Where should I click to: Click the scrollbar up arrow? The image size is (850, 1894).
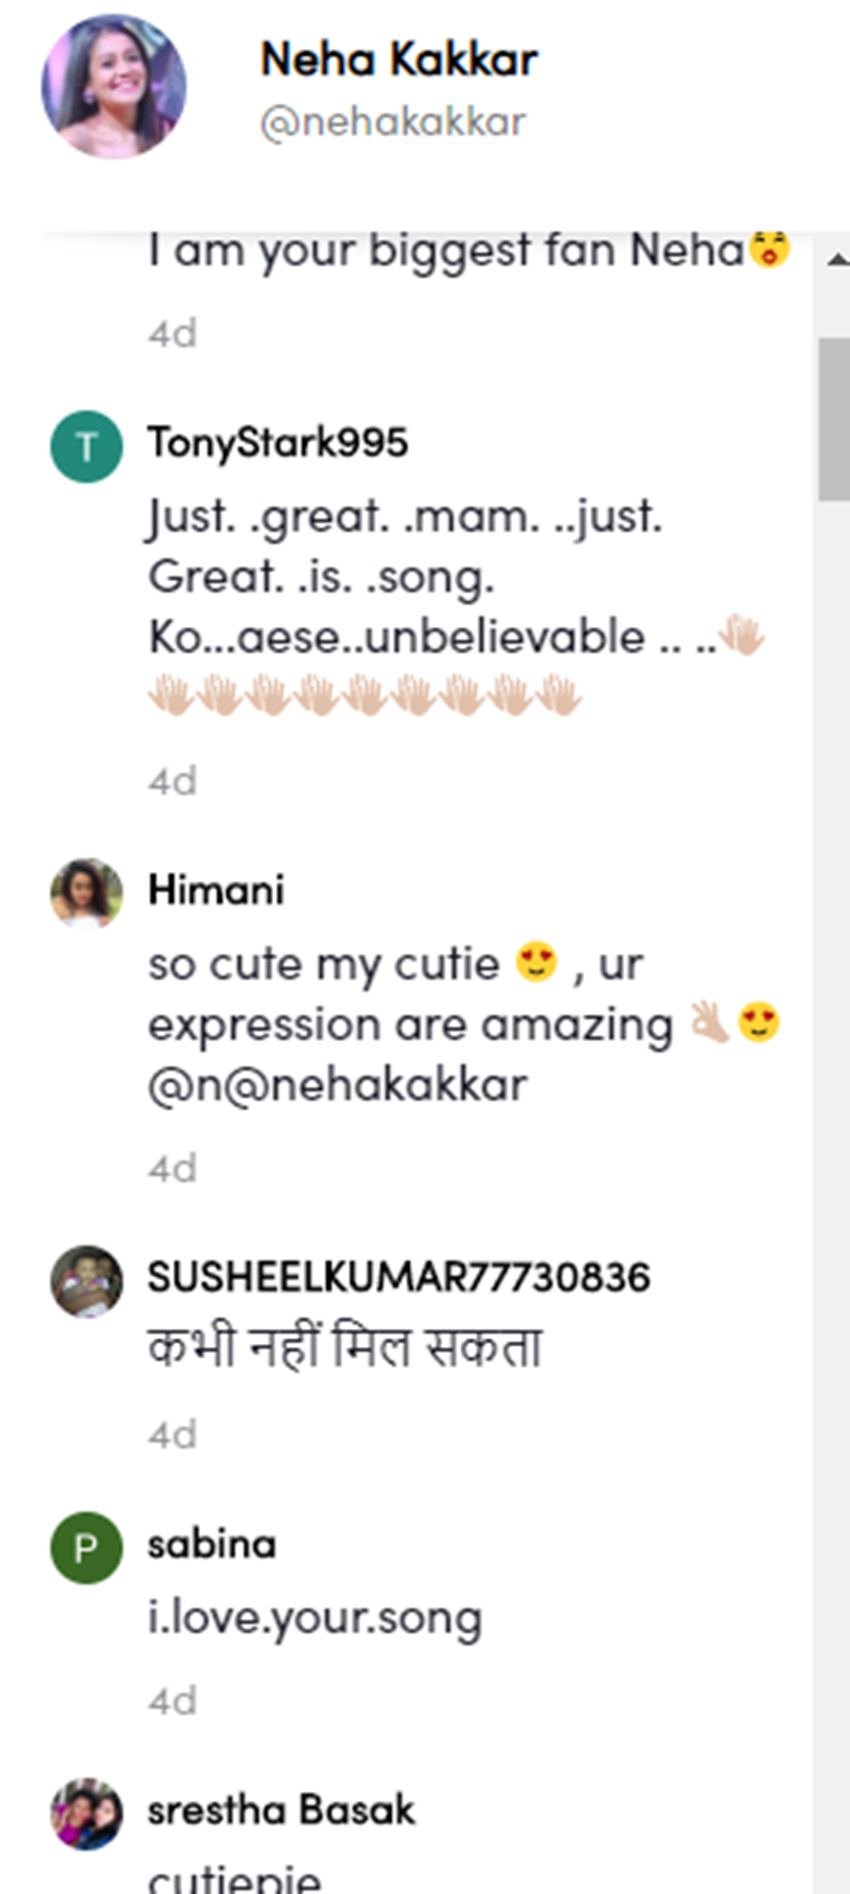coord(836,260)
